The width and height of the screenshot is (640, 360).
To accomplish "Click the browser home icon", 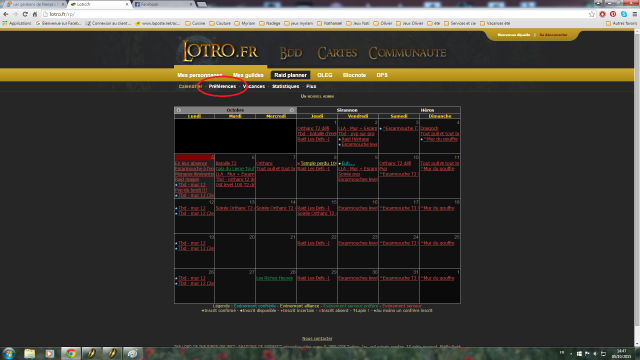I will click(35, 14).
